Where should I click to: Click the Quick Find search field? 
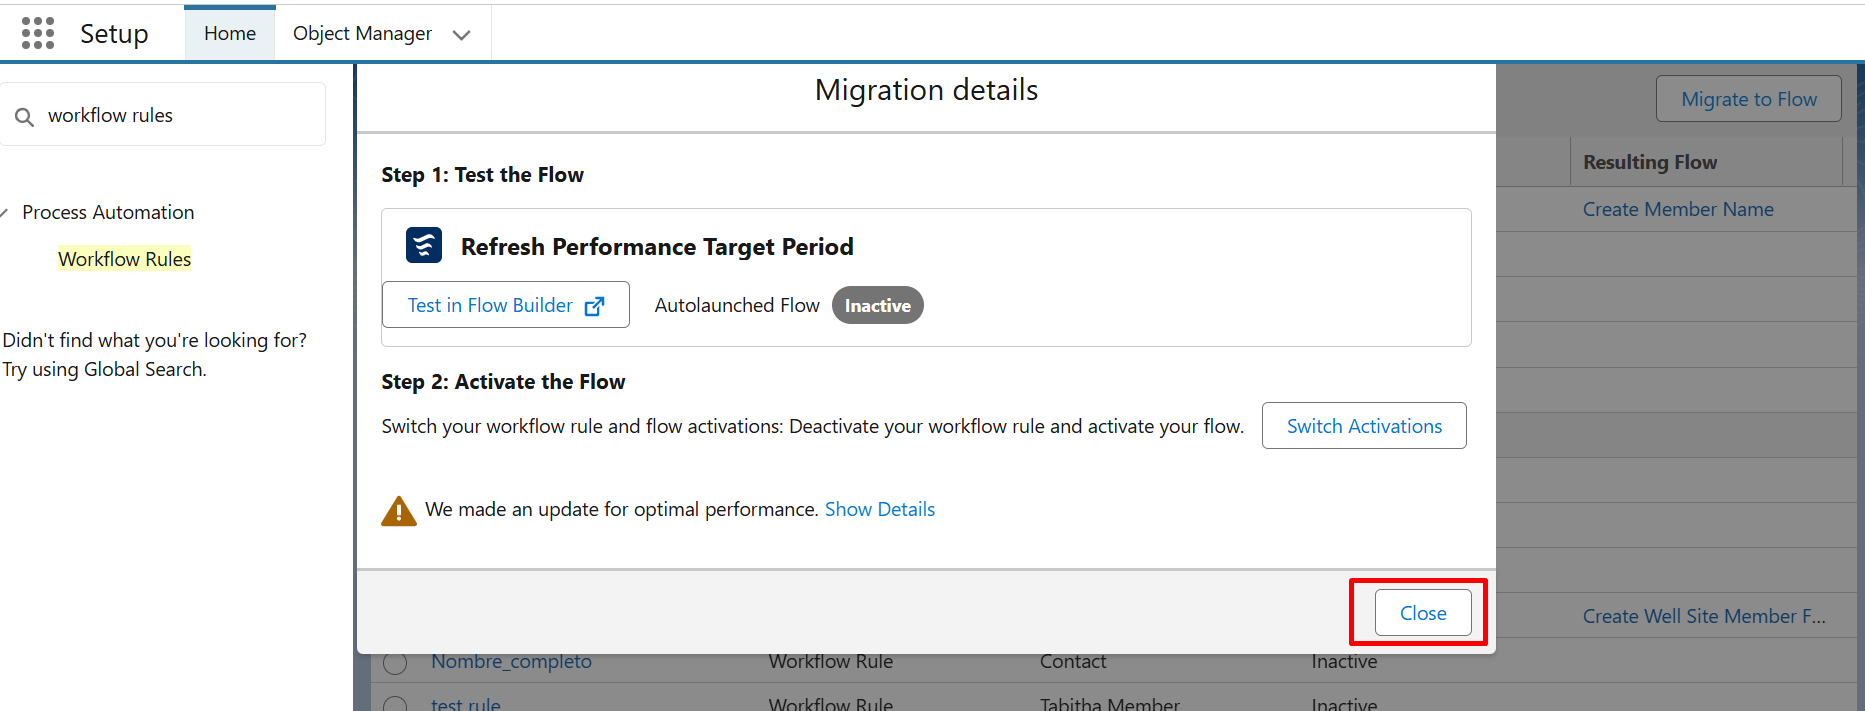tap(163, 115)
